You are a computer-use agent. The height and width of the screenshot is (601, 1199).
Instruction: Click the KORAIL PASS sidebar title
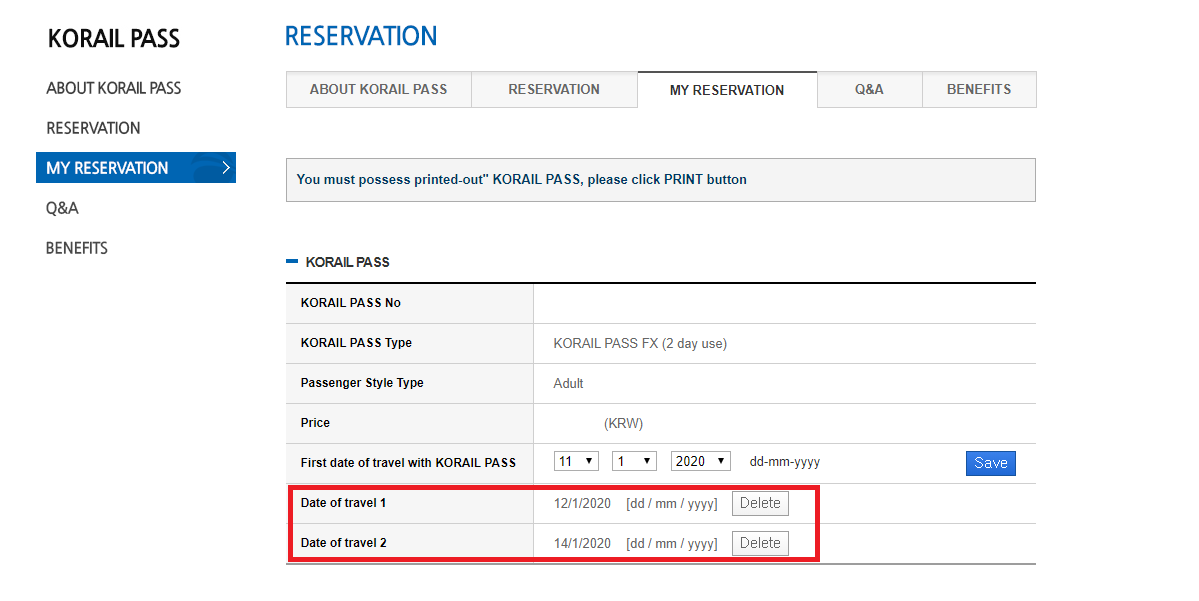pos(114,39)
